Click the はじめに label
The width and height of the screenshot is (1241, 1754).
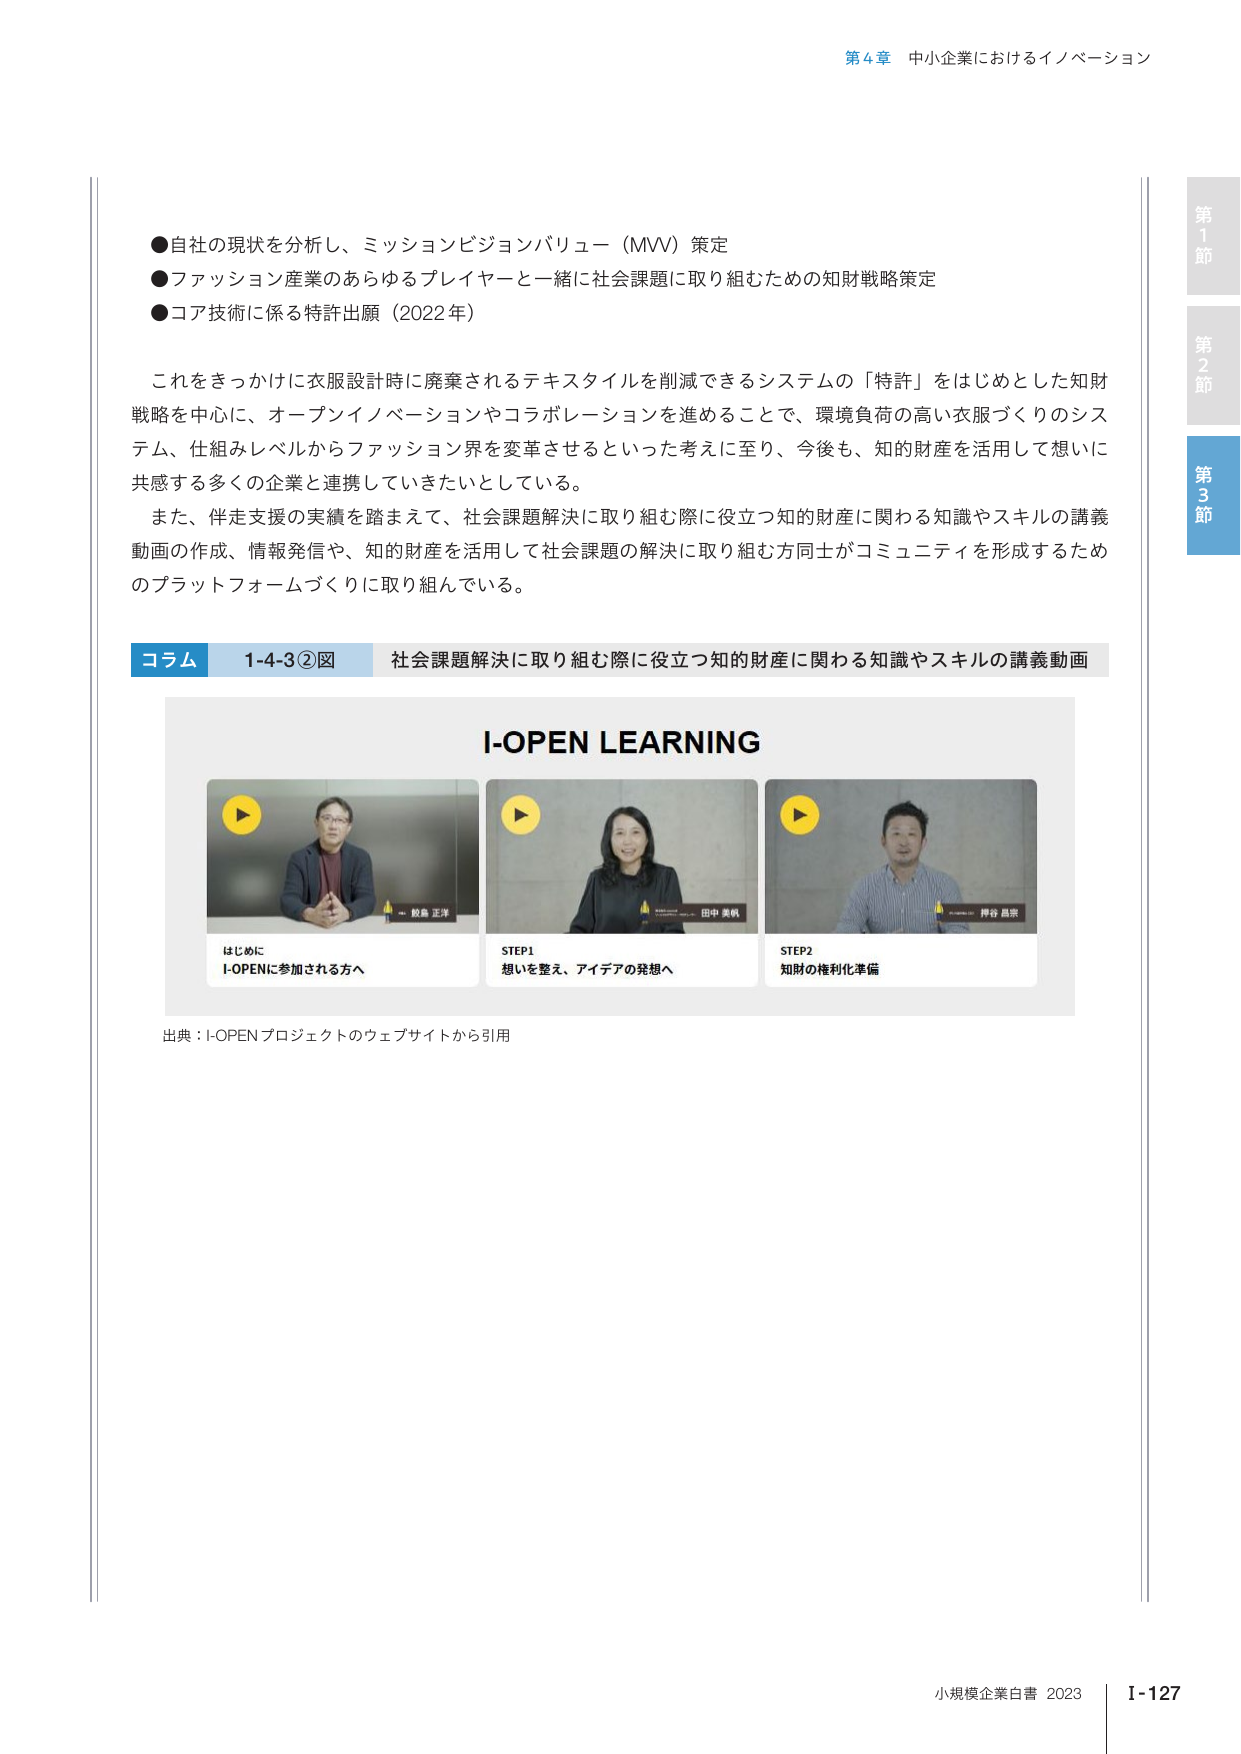click(x=243, y=951)
